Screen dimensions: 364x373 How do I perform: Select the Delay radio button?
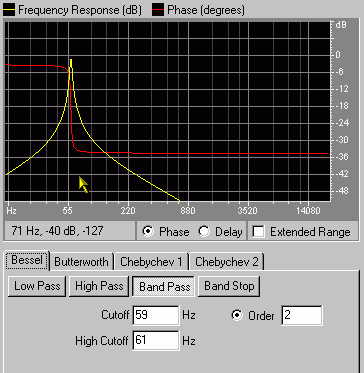[204, 231]
